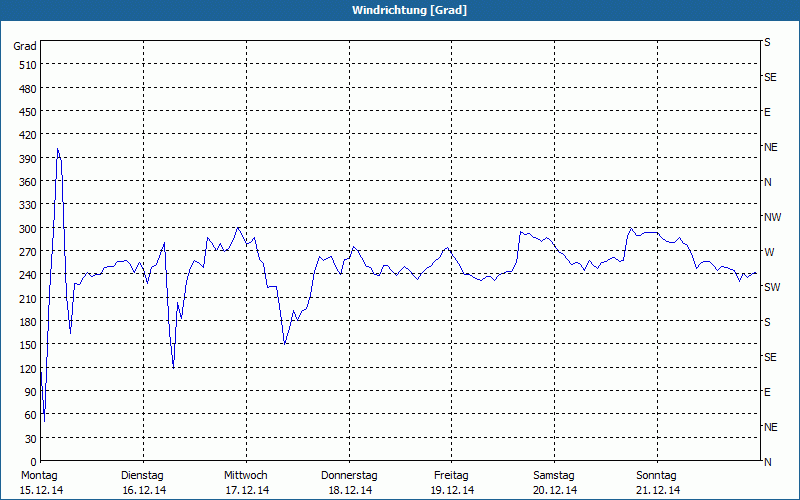Image resolution: width=800 pixels, height=500 pixels.
Task: Pick the "390" degree axis label
Action: click(28, 159)
